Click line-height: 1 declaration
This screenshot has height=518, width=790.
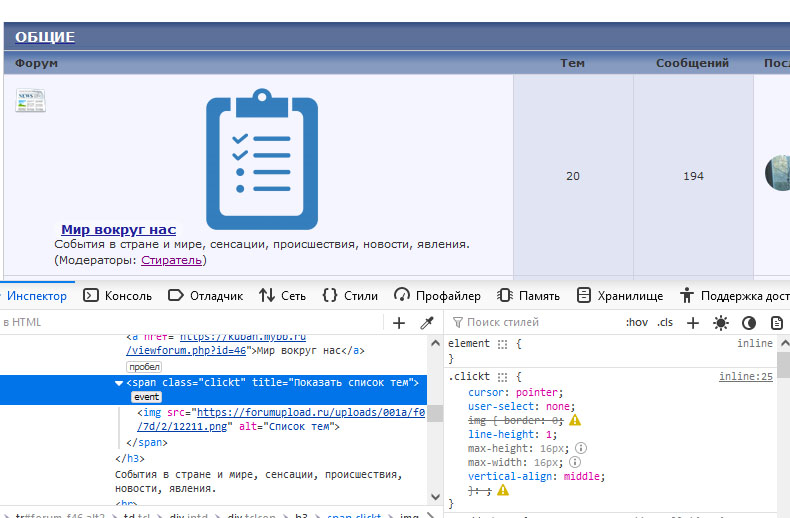pos(512,434)
